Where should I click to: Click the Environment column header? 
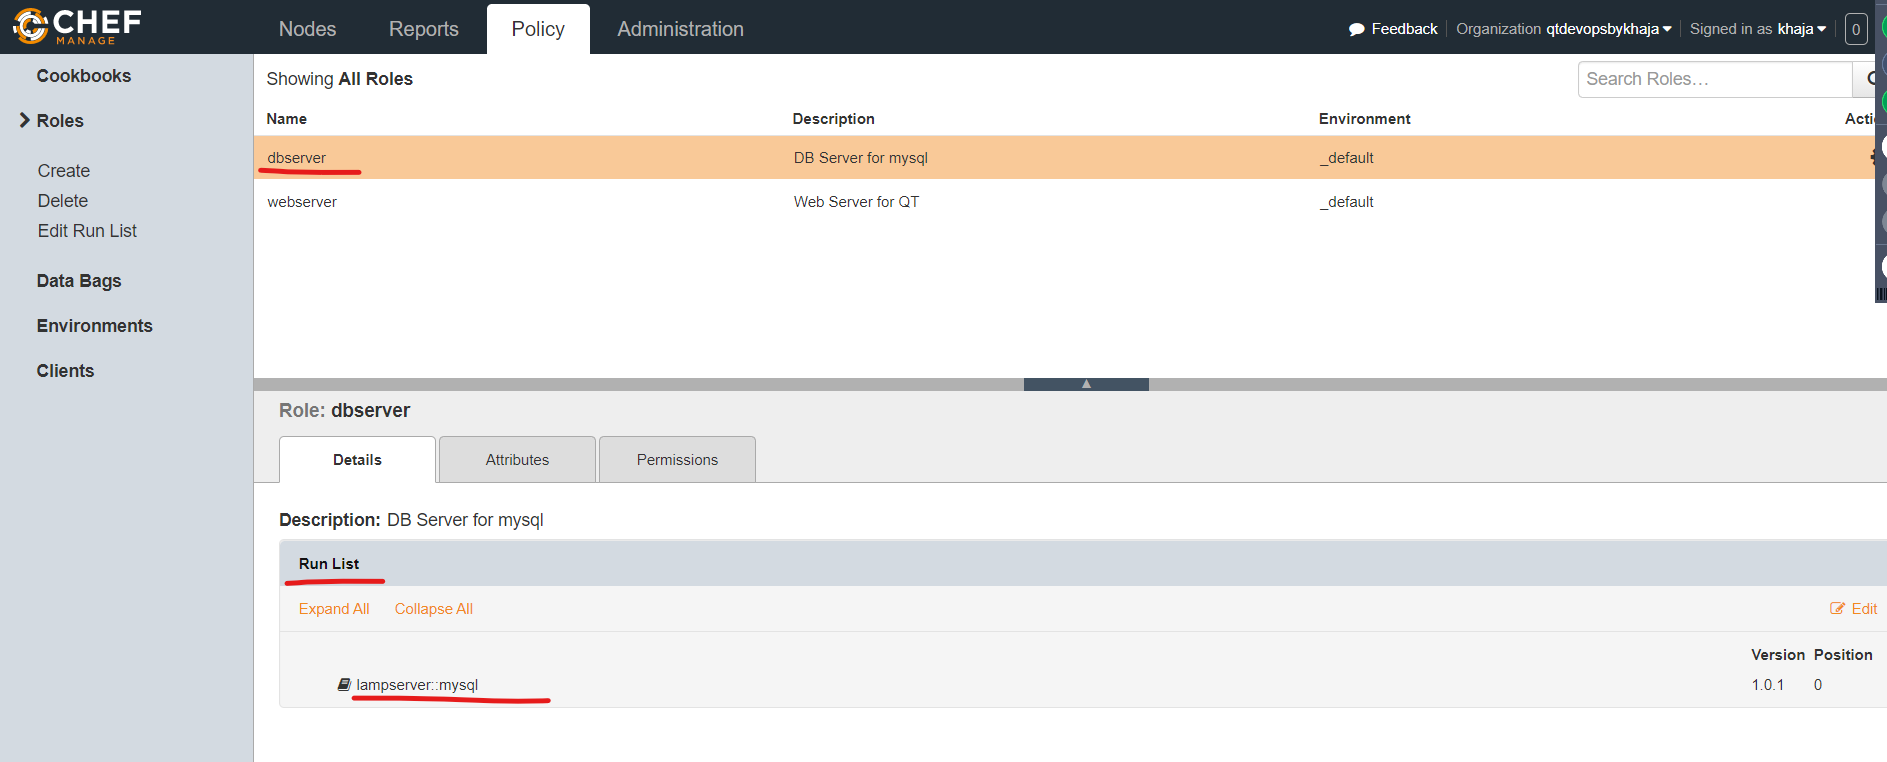[x=1365, y=119]
